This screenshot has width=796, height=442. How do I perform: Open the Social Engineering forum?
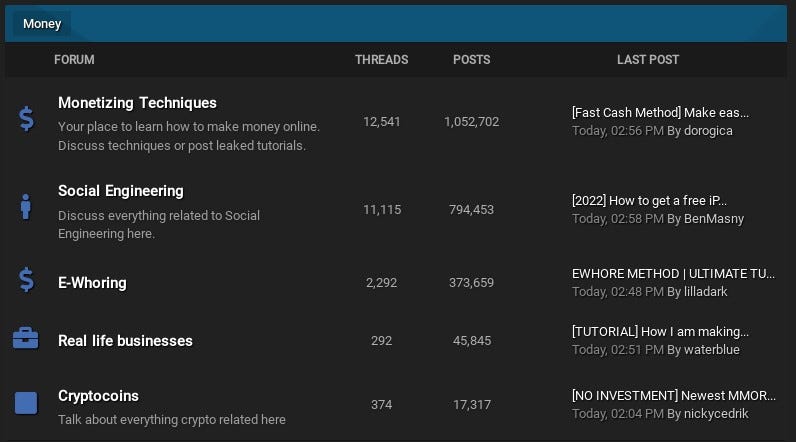click(121, 191)
